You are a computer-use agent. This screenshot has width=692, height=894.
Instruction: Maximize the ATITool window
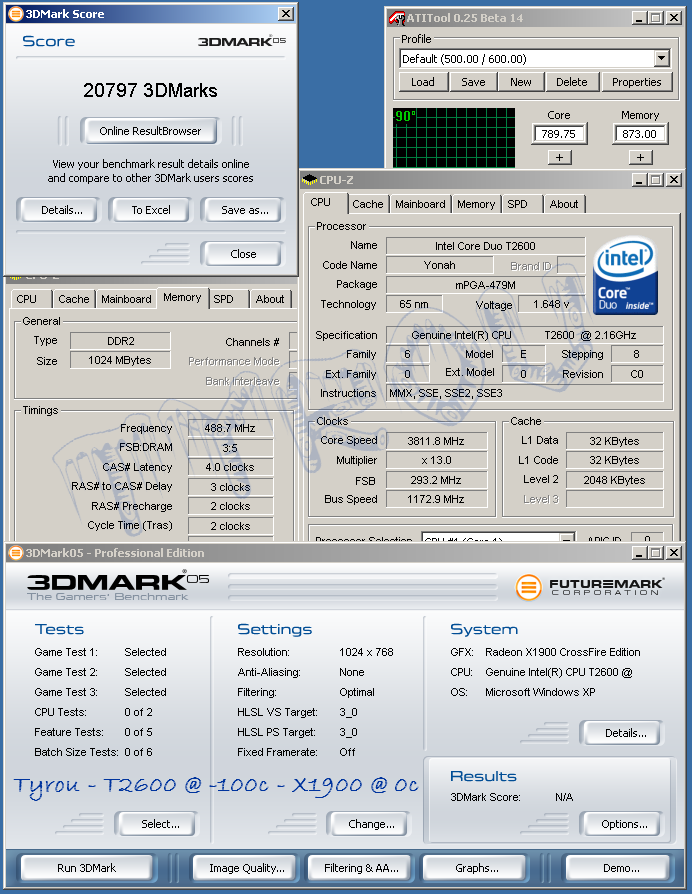pos(656,18)
